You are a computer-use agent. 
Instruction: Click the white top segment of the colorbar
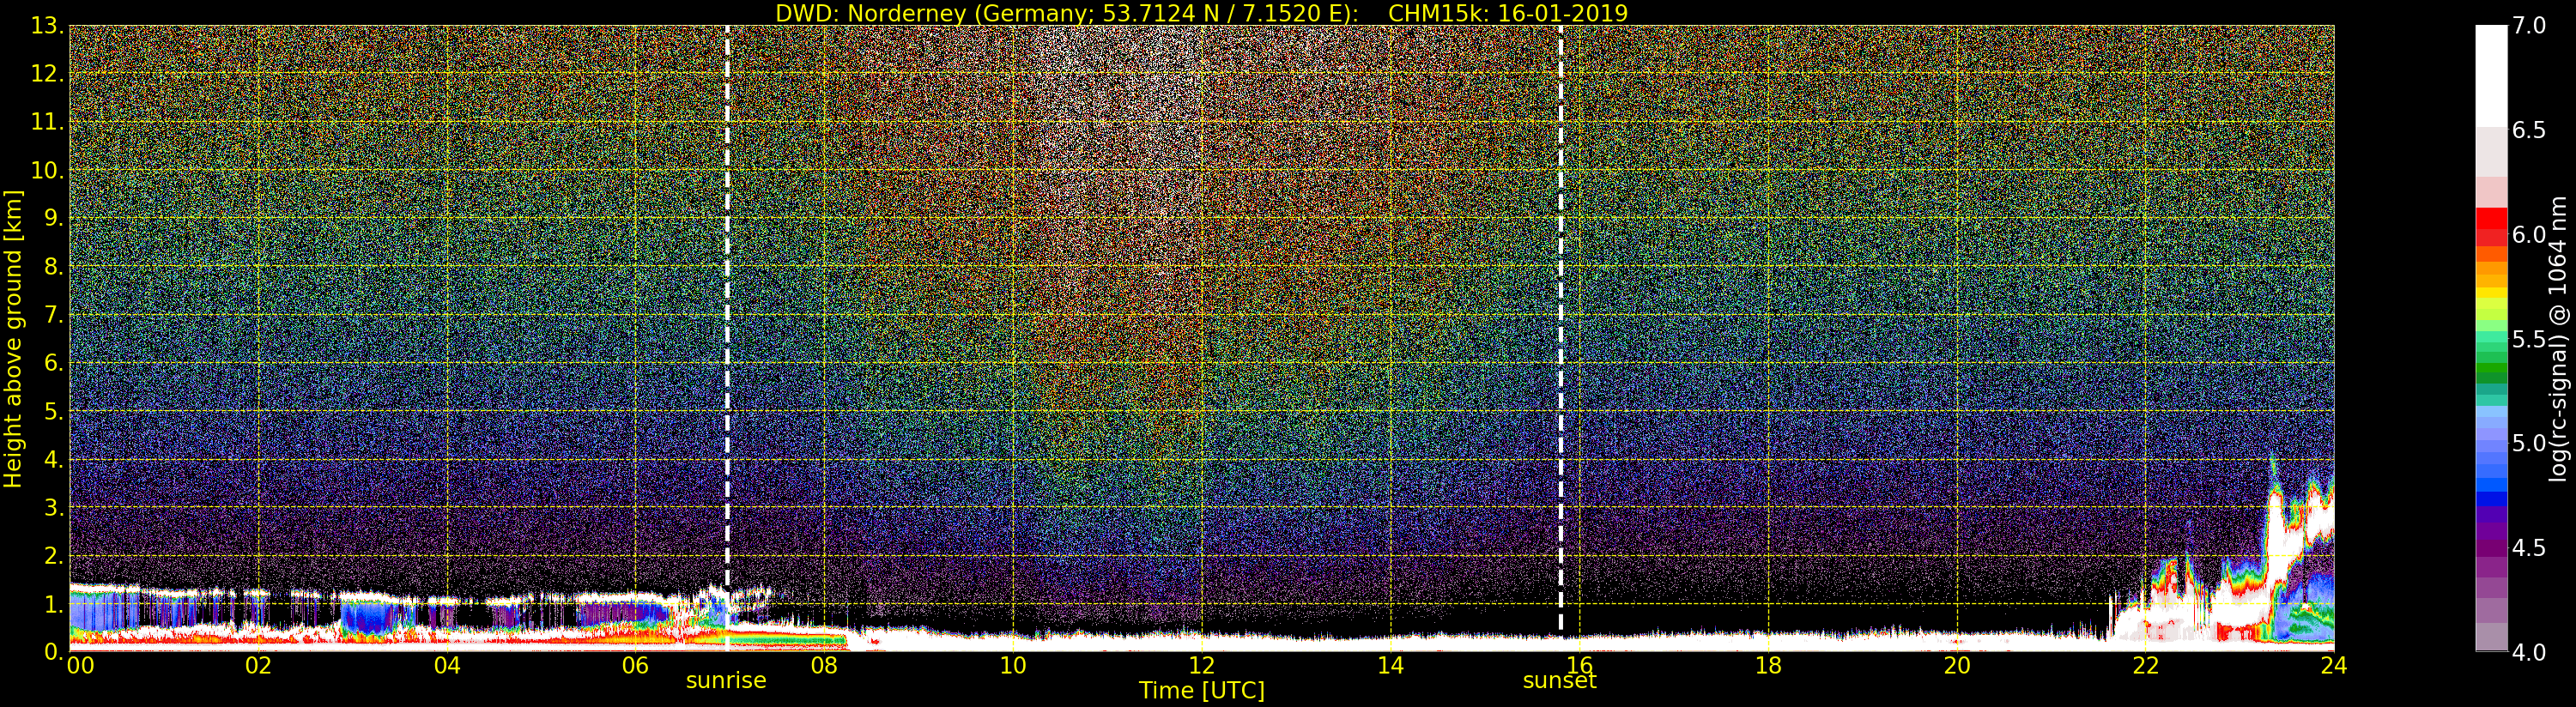[2491, 76]
